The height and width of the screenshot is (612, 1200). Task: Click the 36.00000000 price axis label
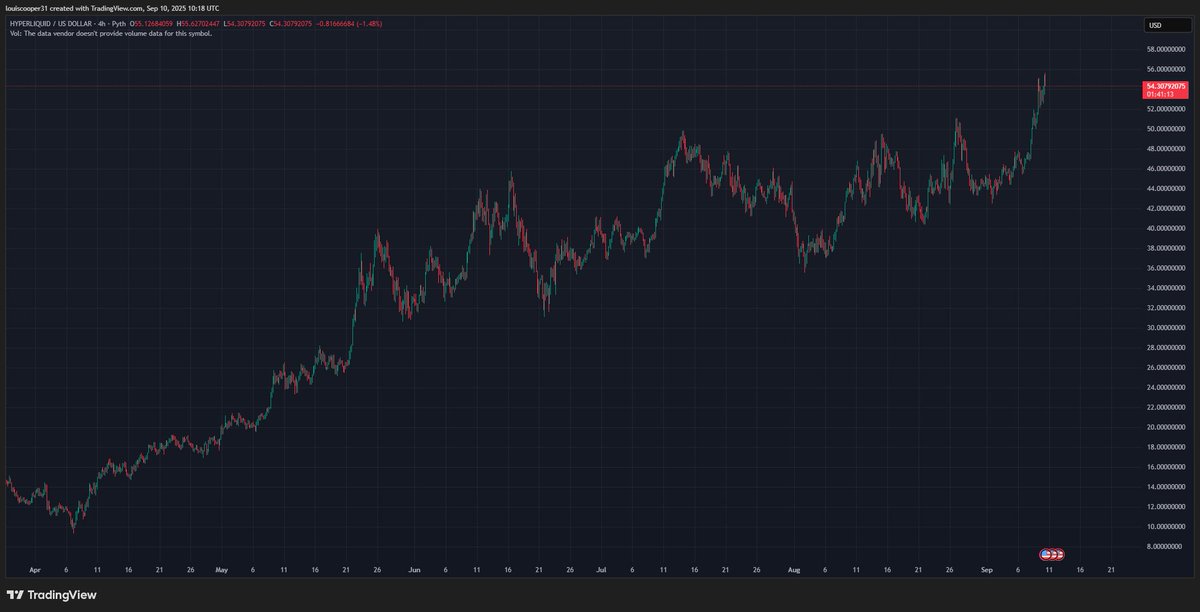tap(1166, 267)
